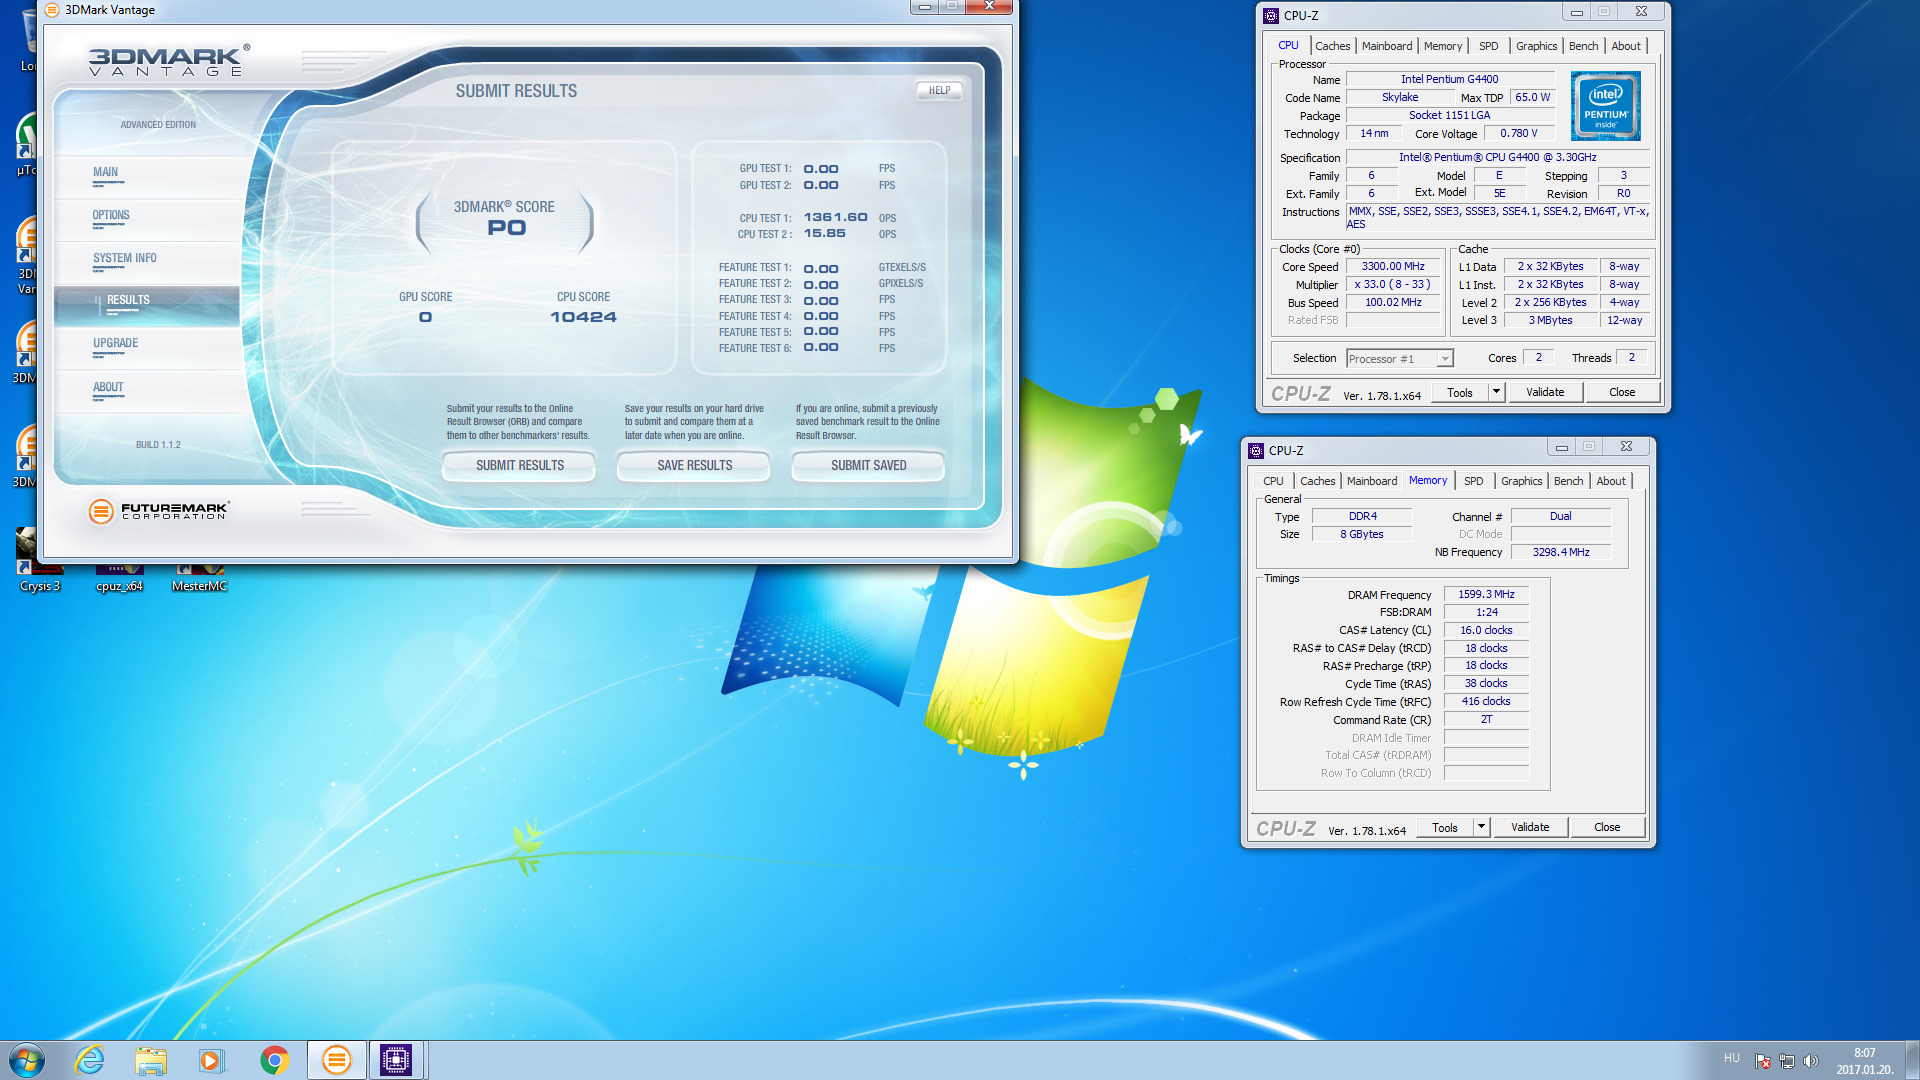
Task: Open OPTIONS section in 3DMark
Action: (148, 219)
